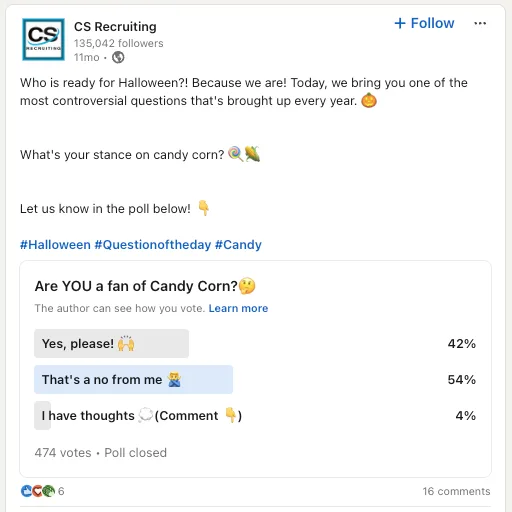Click the thinking face emoji in poll title
Screen dimensions: 512x512
247,286
